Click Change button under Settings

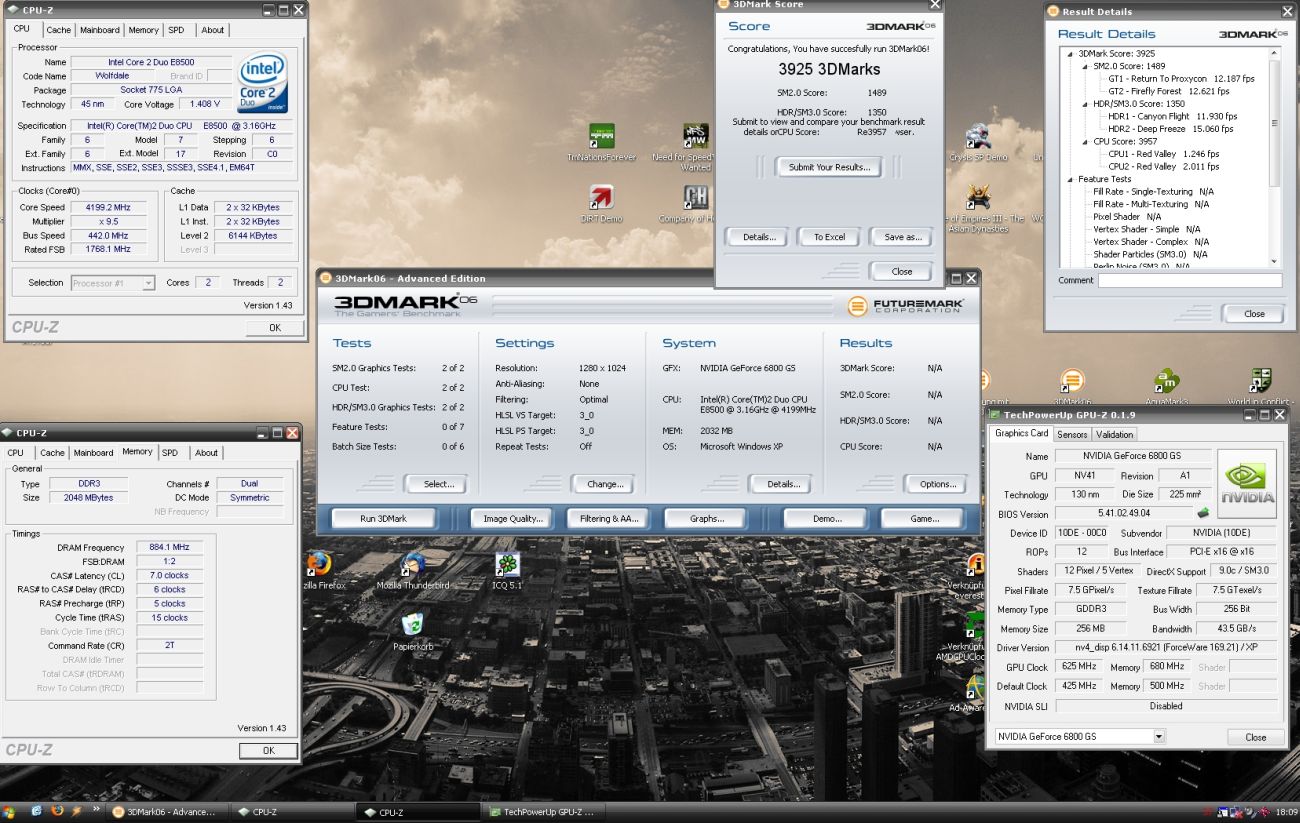(x=604, y=484)
